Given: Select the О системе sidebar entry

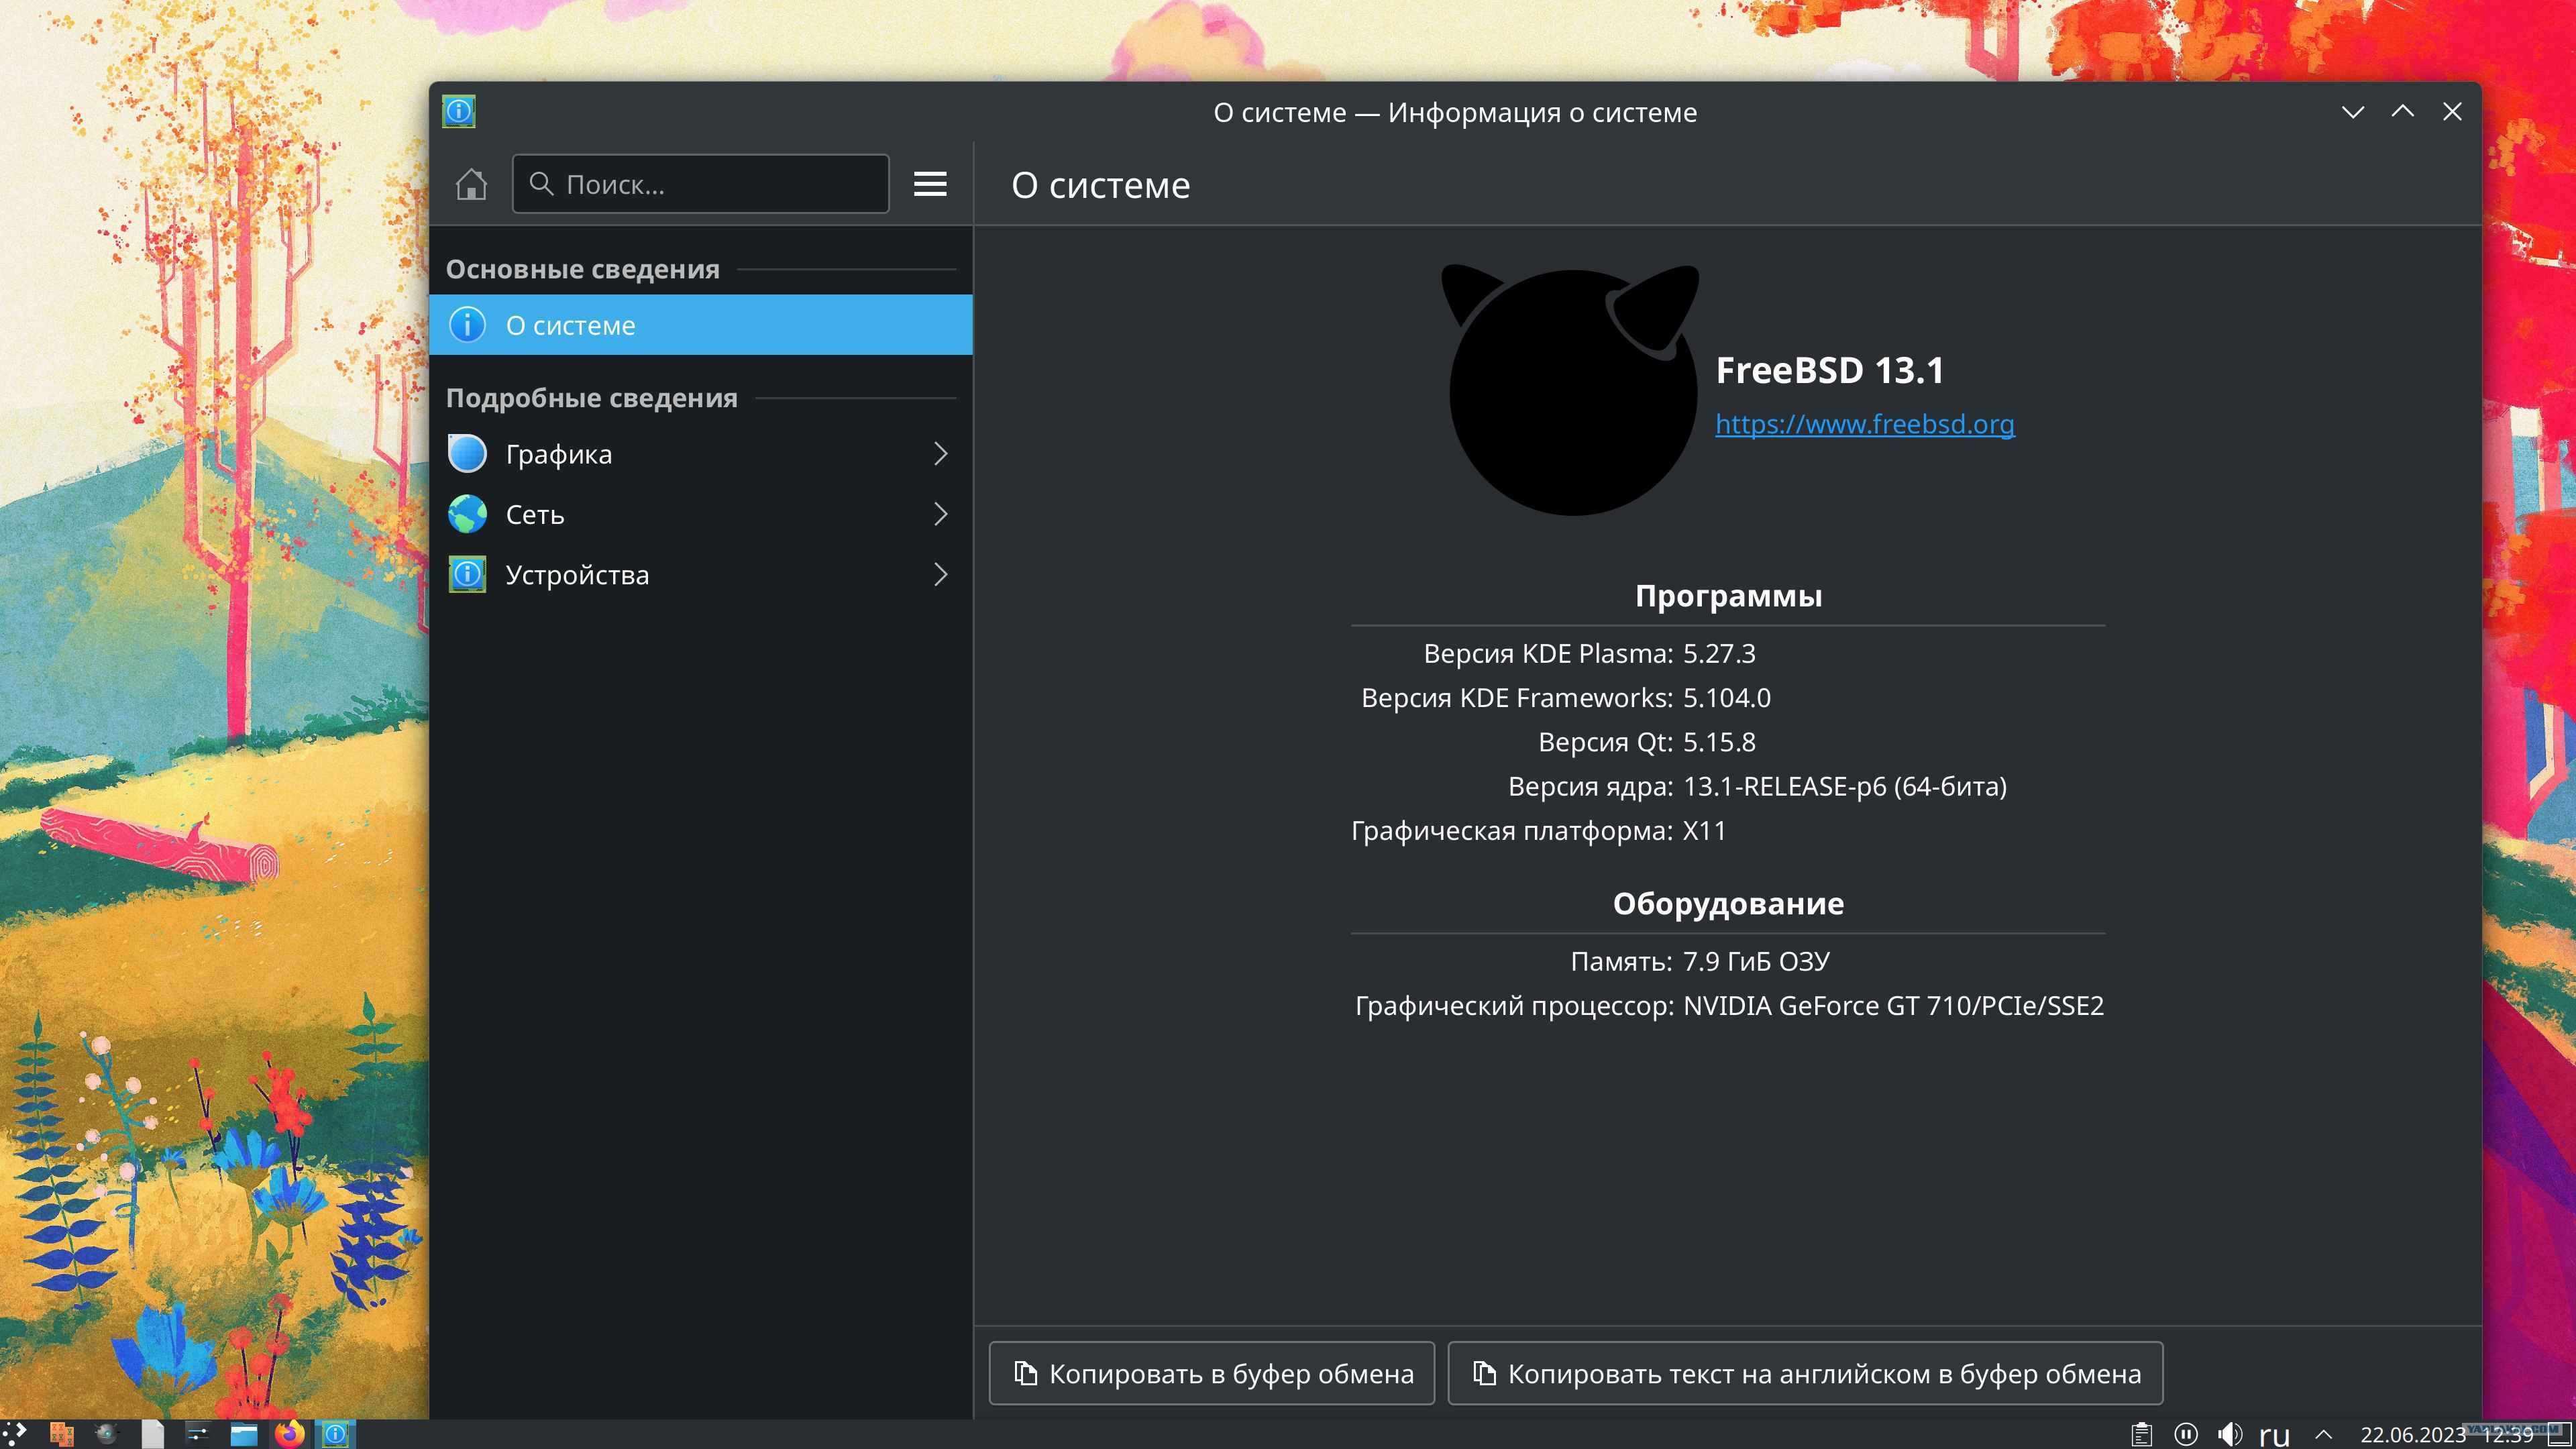Looking at the screenshot, I should pyautogui.click(x=700, y=325).
